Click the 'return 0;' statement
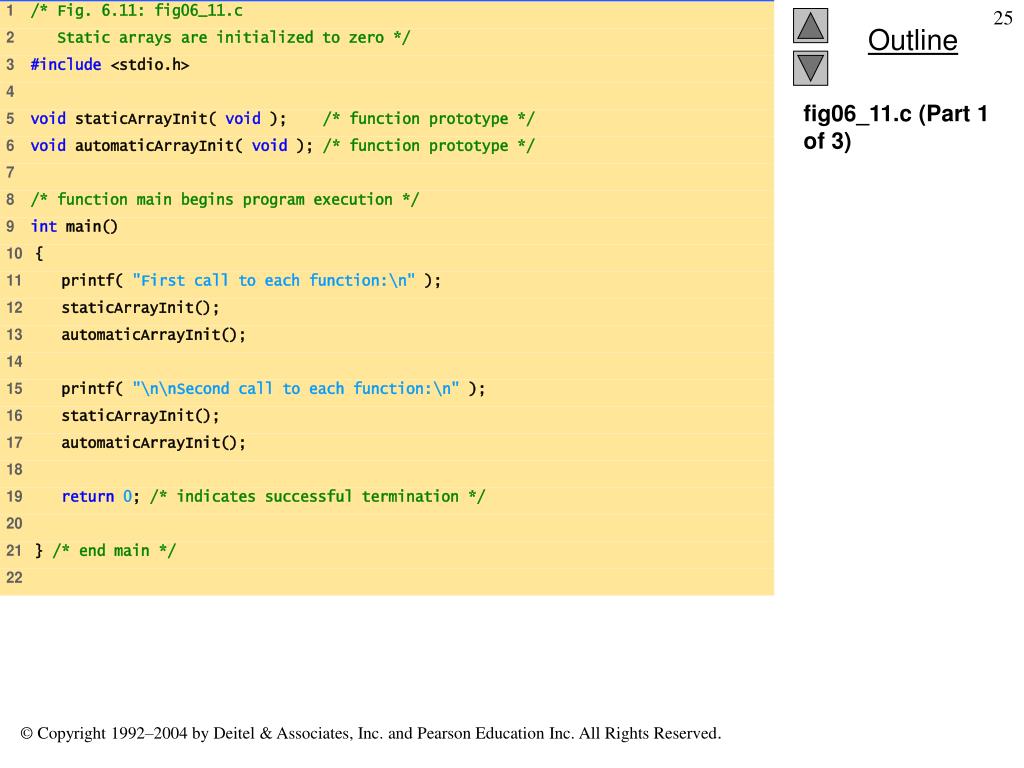This screenshot has height=768, width=1024. [x=101, y=497]
